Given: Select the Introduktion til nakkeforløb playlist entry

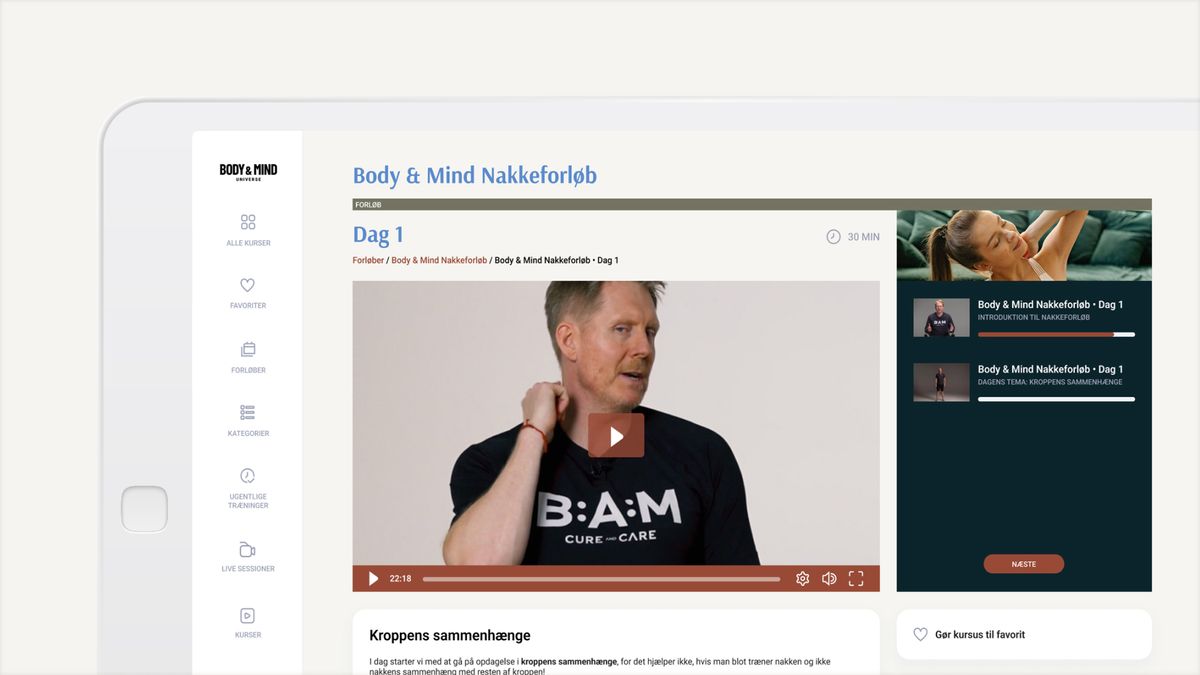Looking at the screenshot, I should (x=1022, y=316).
